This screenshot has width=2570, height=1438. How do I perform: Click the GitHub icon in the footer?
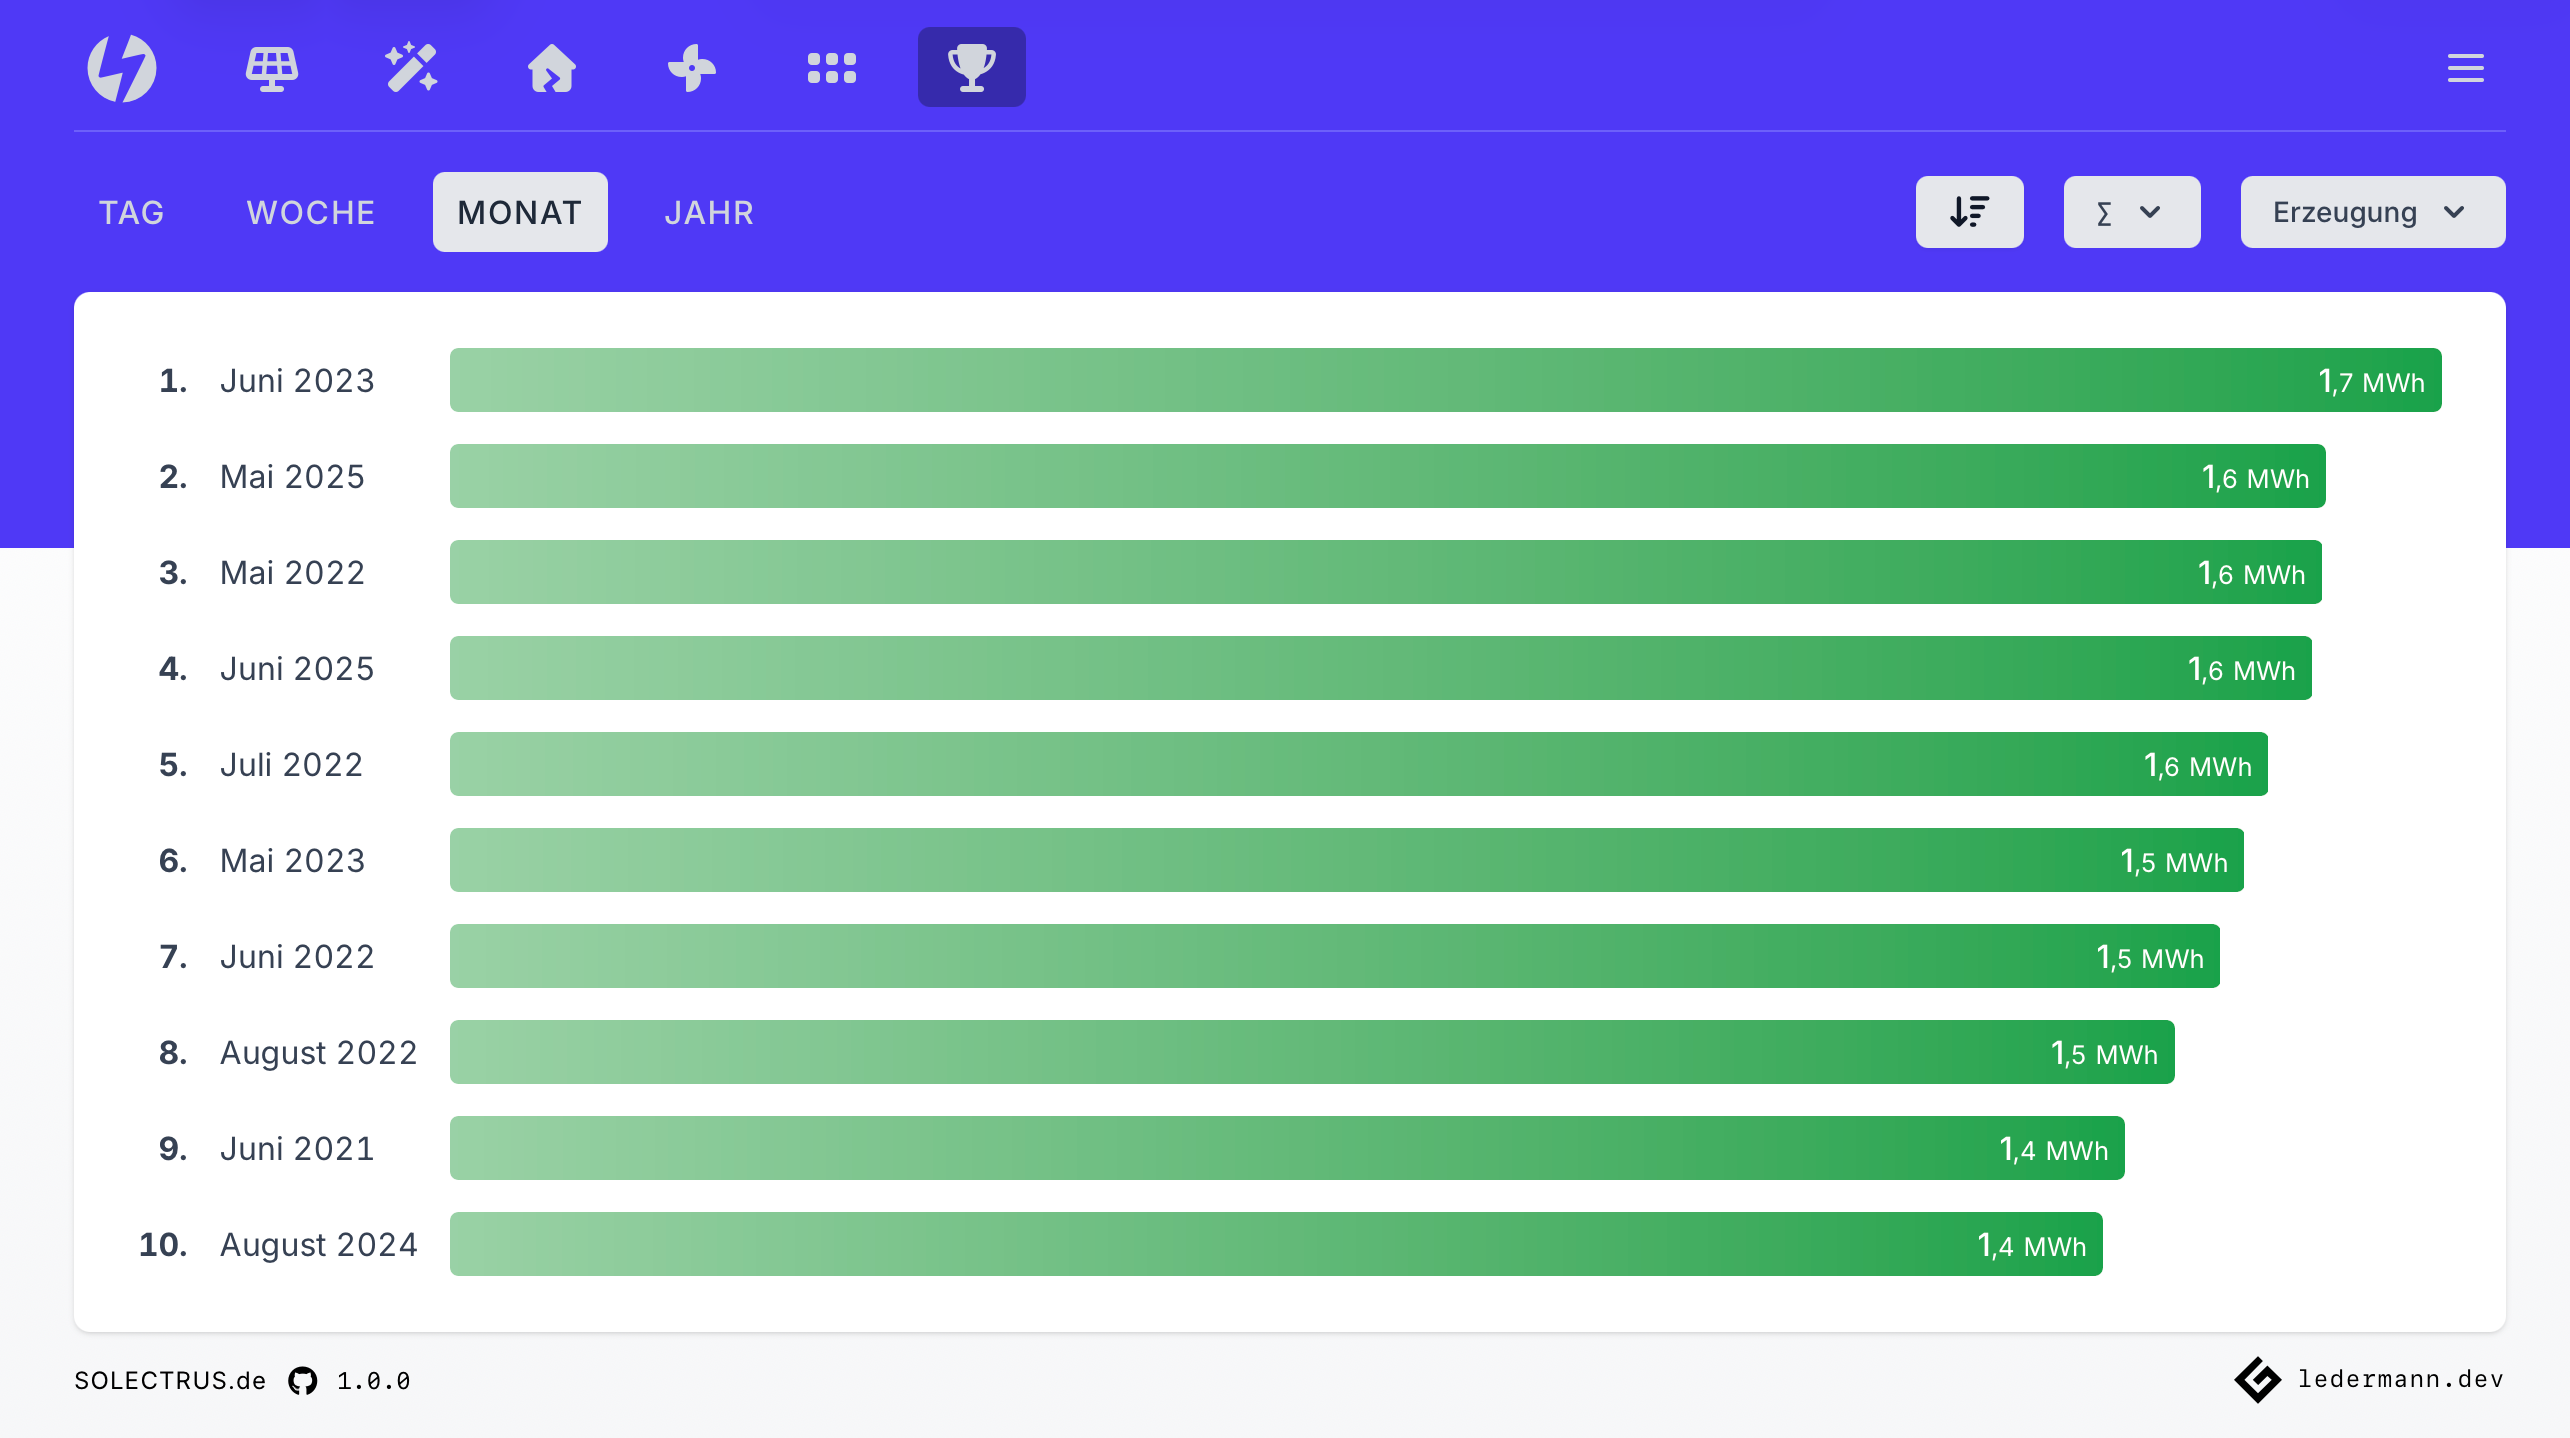point(302,1380)
